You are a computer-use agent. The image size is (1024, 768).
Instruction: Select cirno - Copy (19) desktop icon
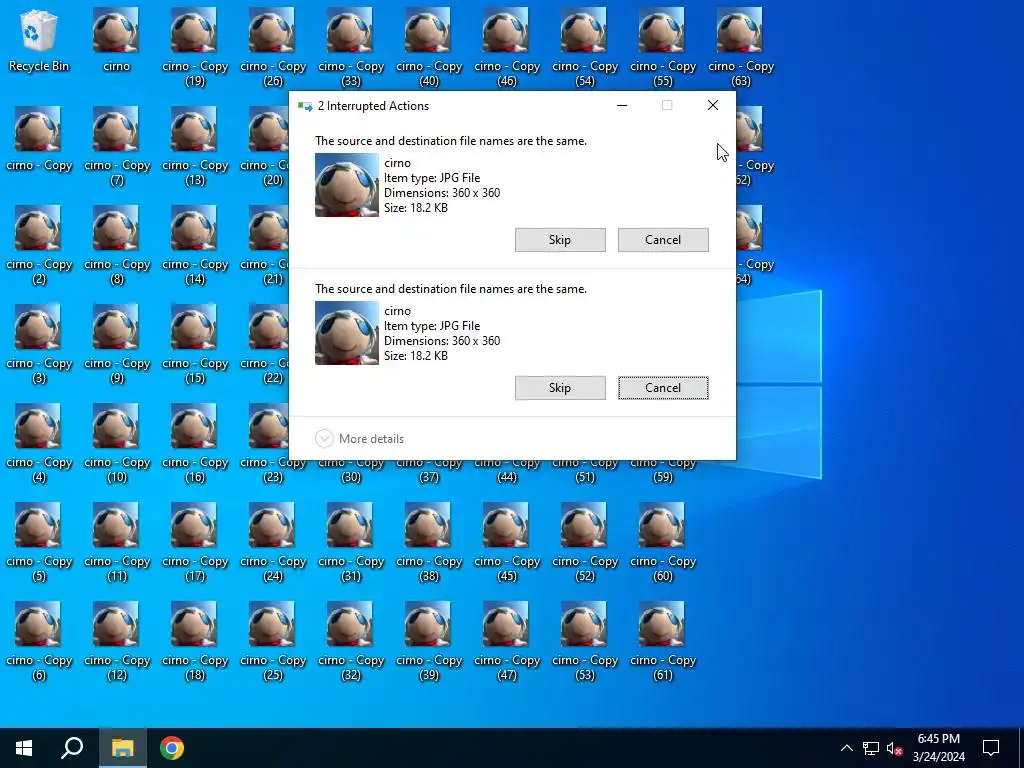click(x=195, y=47)
